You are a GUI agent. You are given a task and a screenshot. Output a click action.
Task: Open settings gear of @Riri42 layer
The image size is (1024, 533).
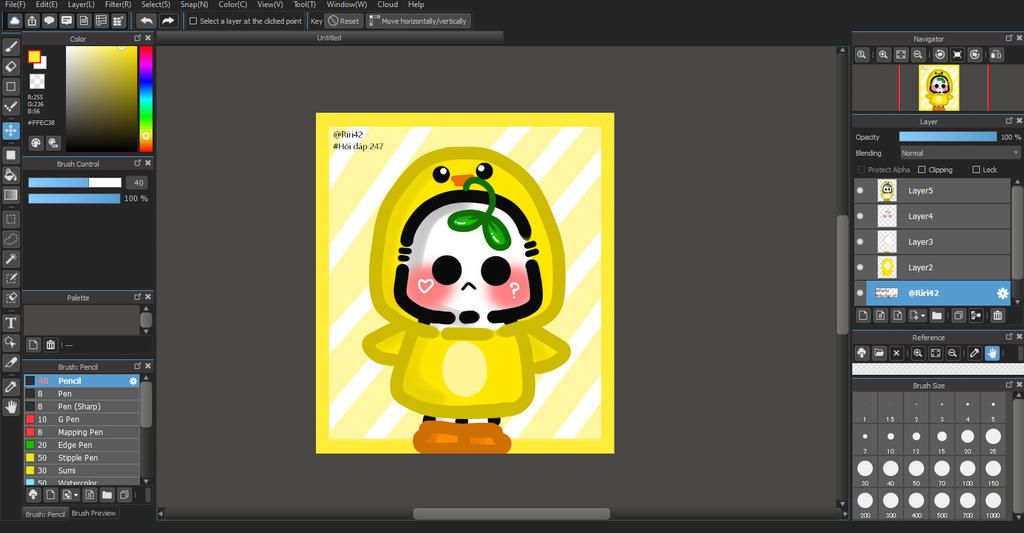click(x=1002, y=293)
